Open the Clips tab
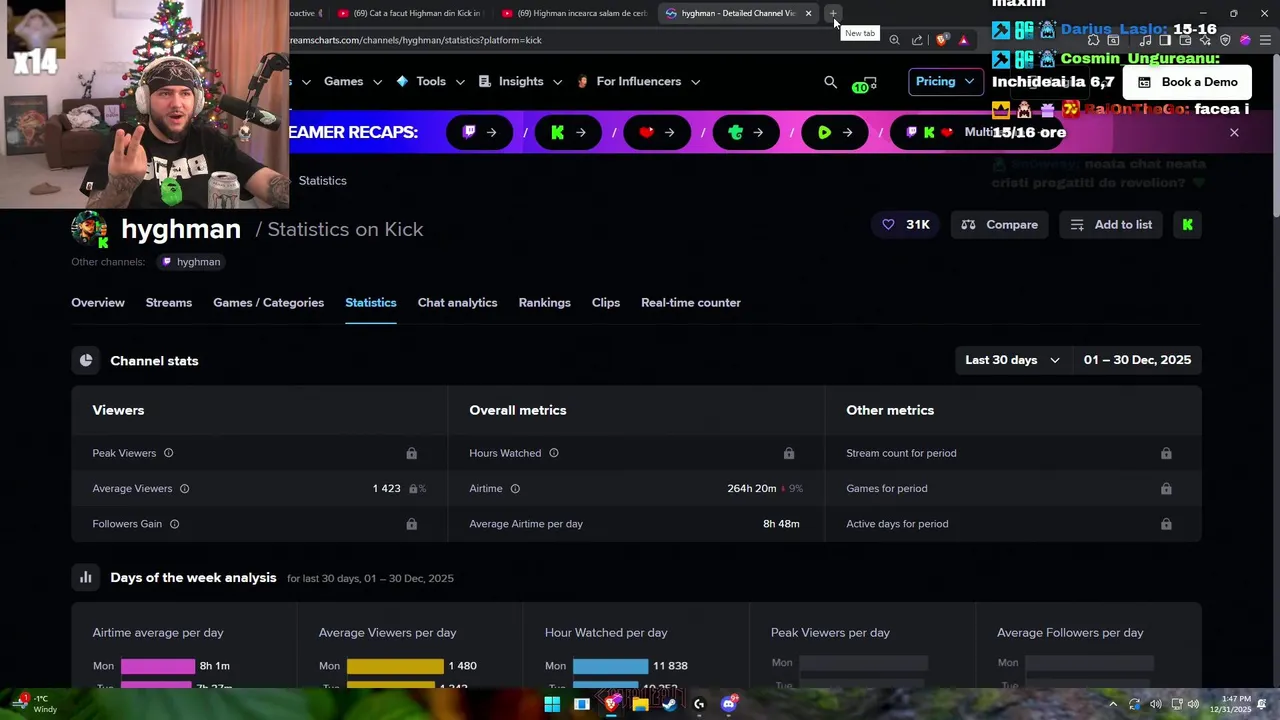 pos(606,303)
